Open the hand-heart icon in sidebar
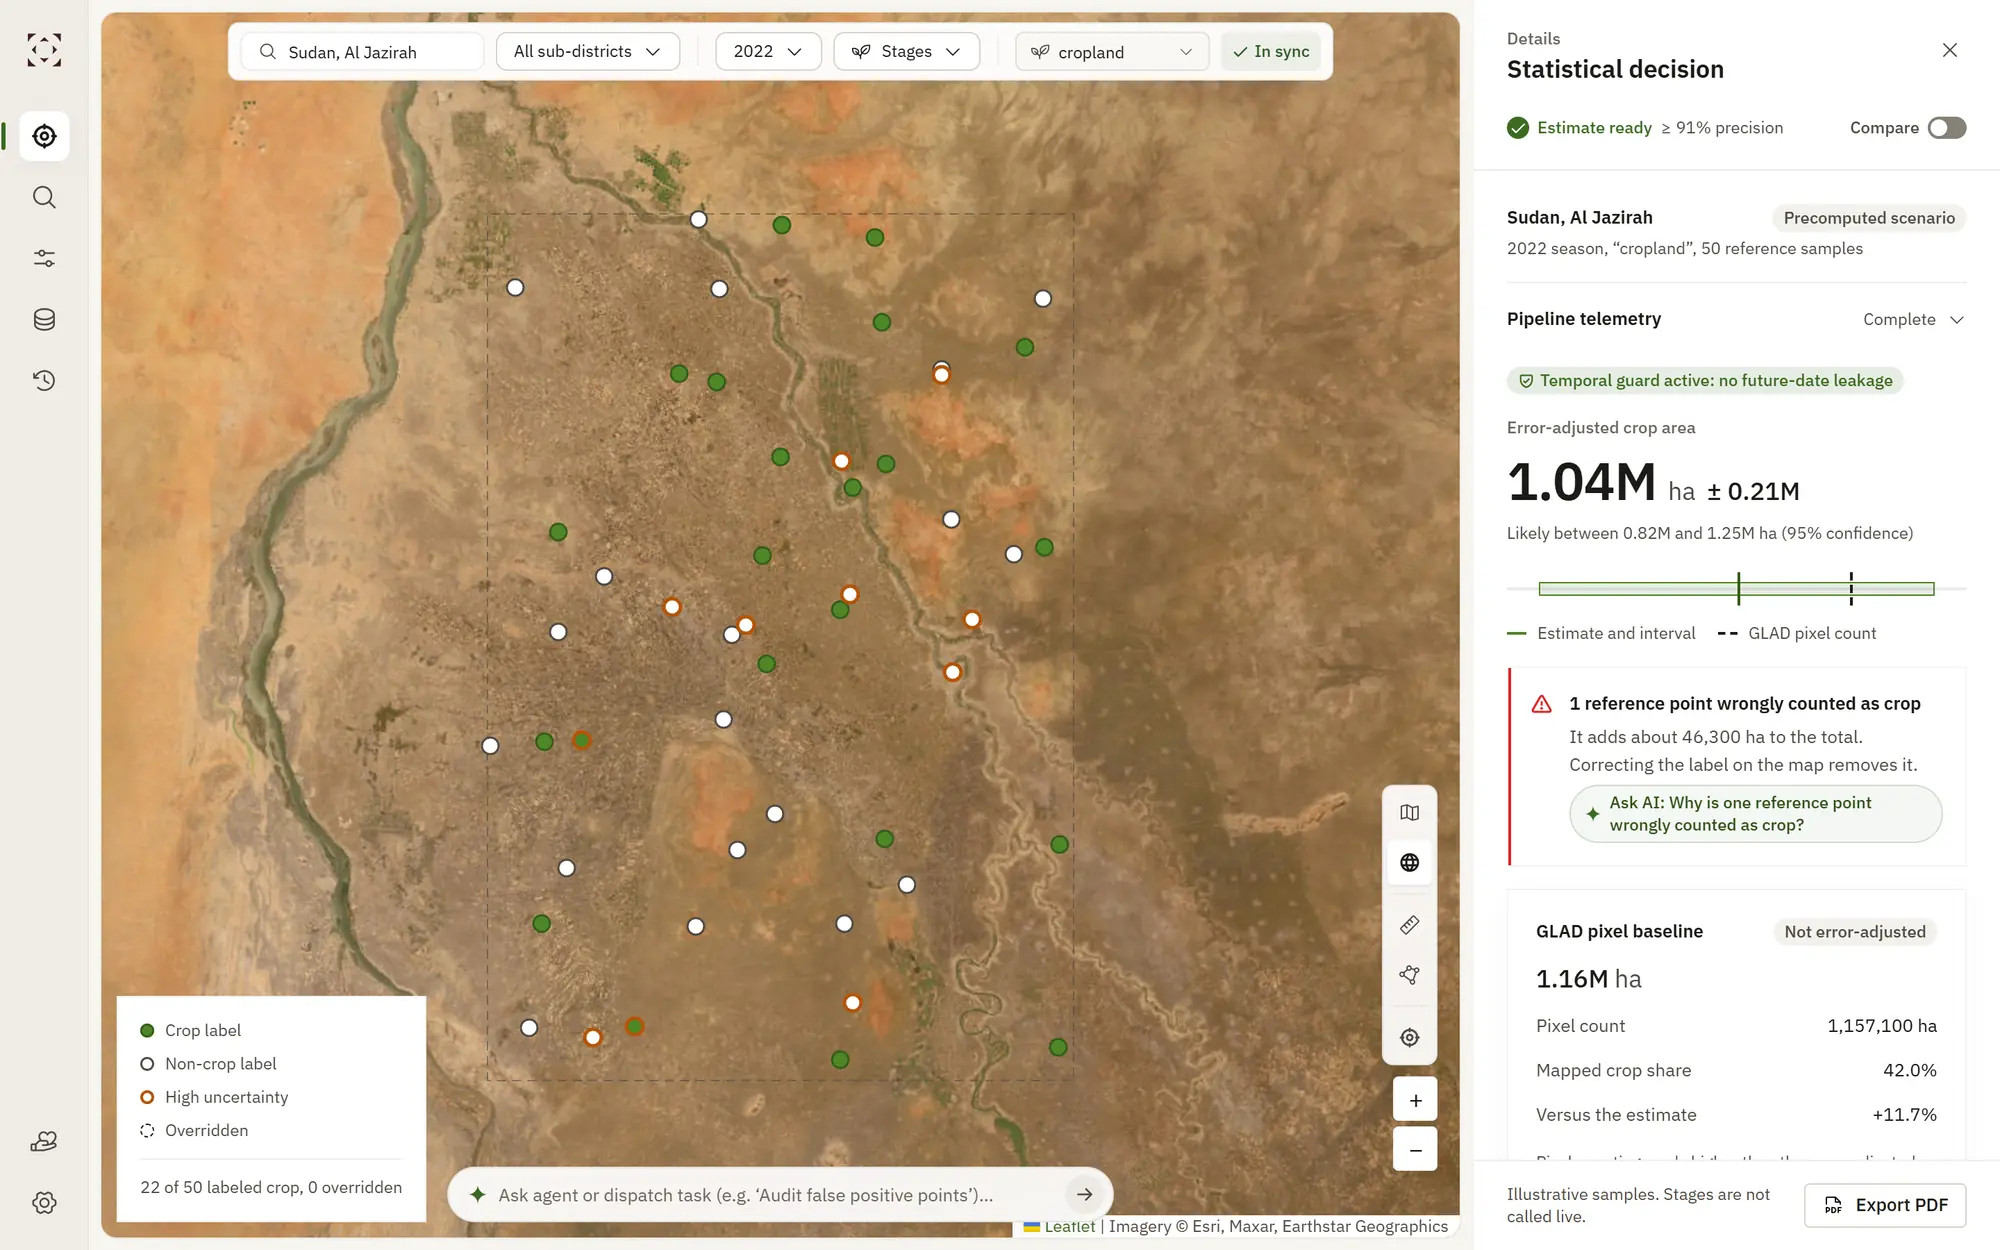This screenshot has height=1250, width=2000. click(44, 1141)
